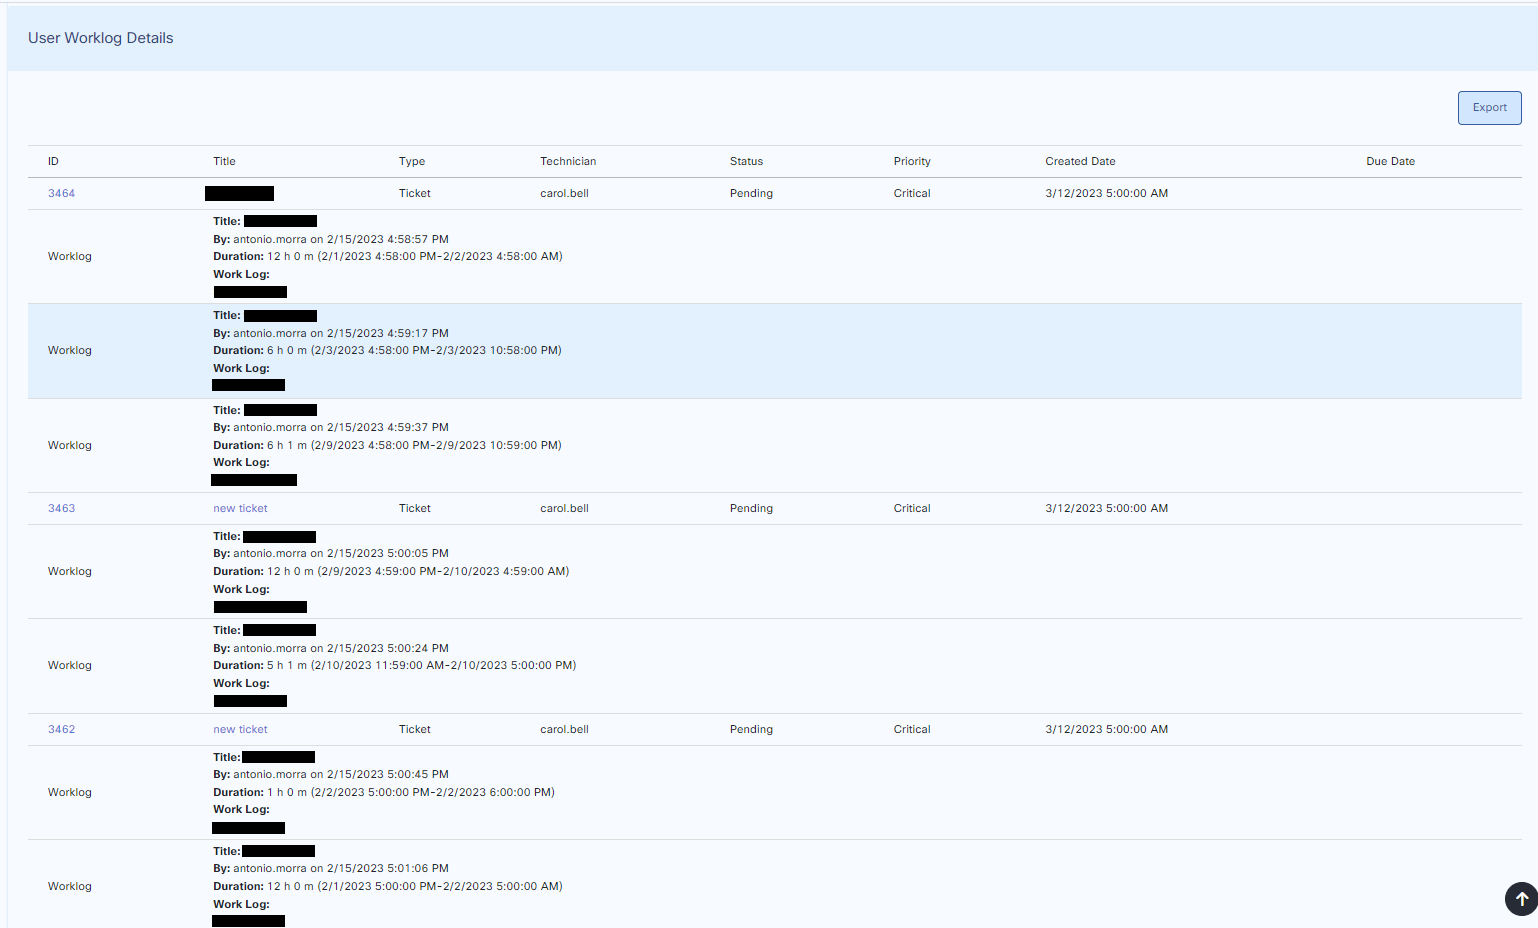Screen dimensions: 1538x928
Task: Open ticket ID 3463 link
Action: 61,509
